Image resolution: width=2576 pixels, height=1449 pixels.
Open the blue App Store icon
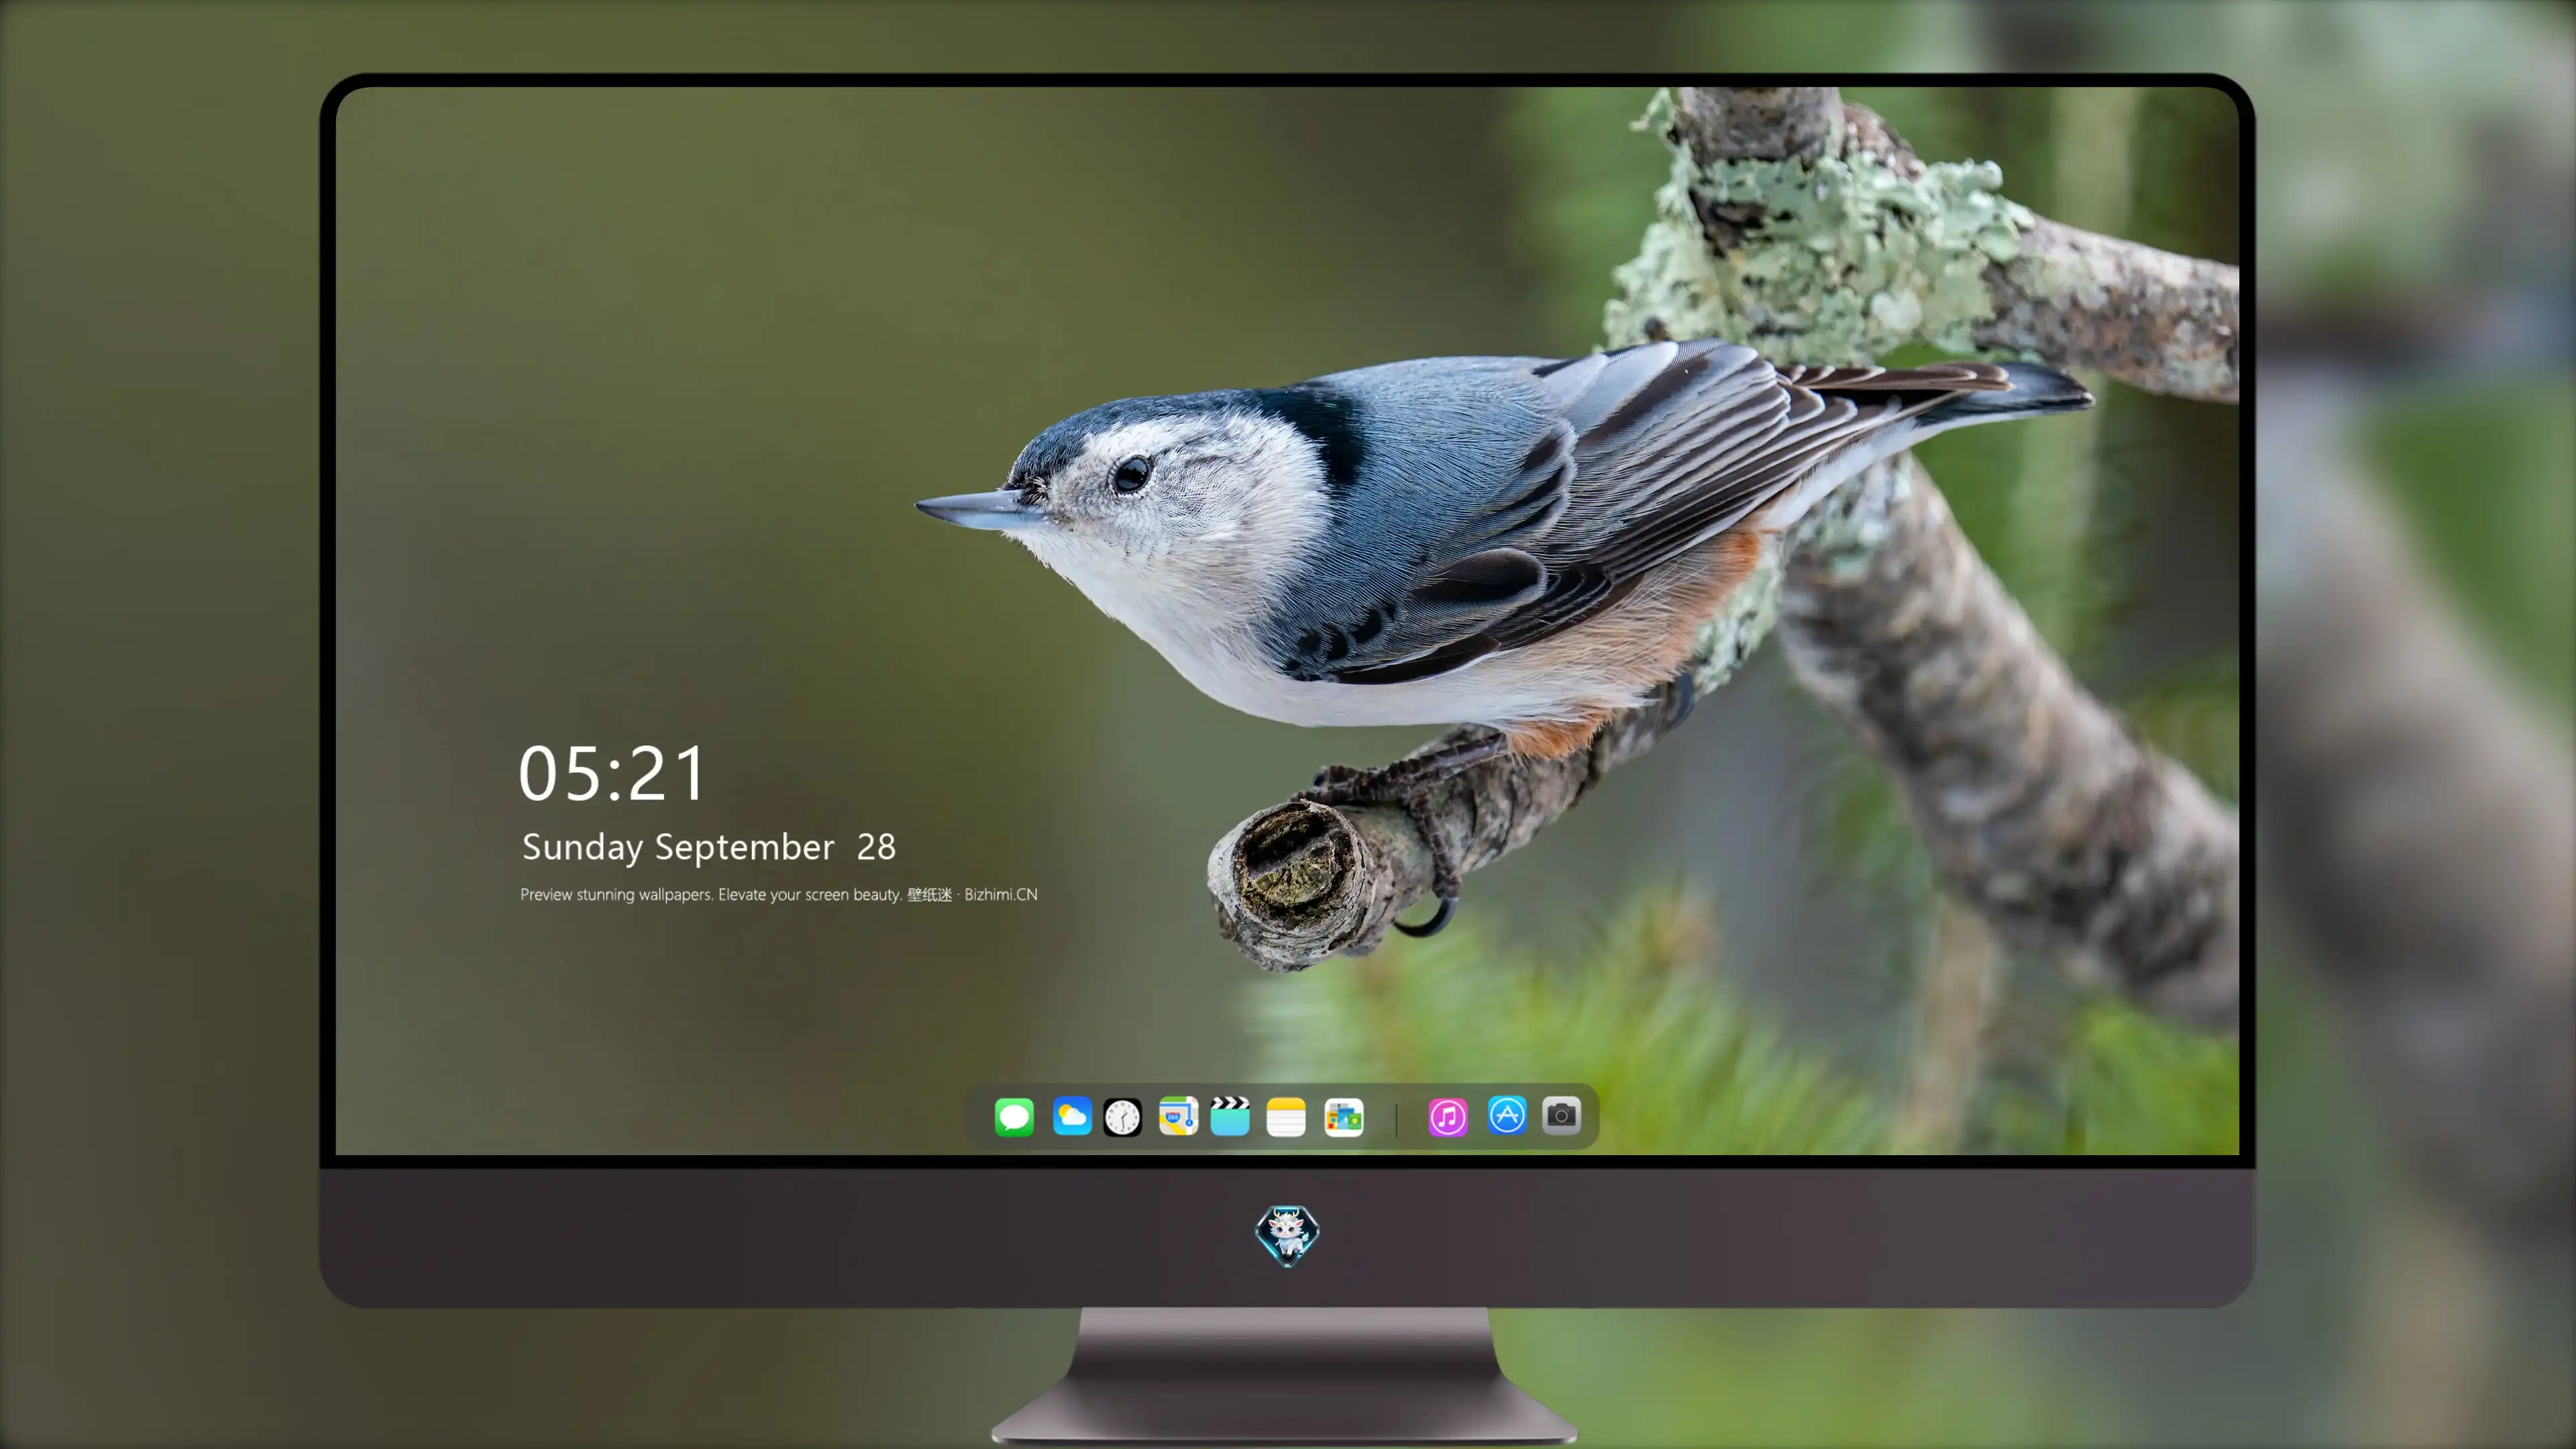click(x=1507, y=1115)
